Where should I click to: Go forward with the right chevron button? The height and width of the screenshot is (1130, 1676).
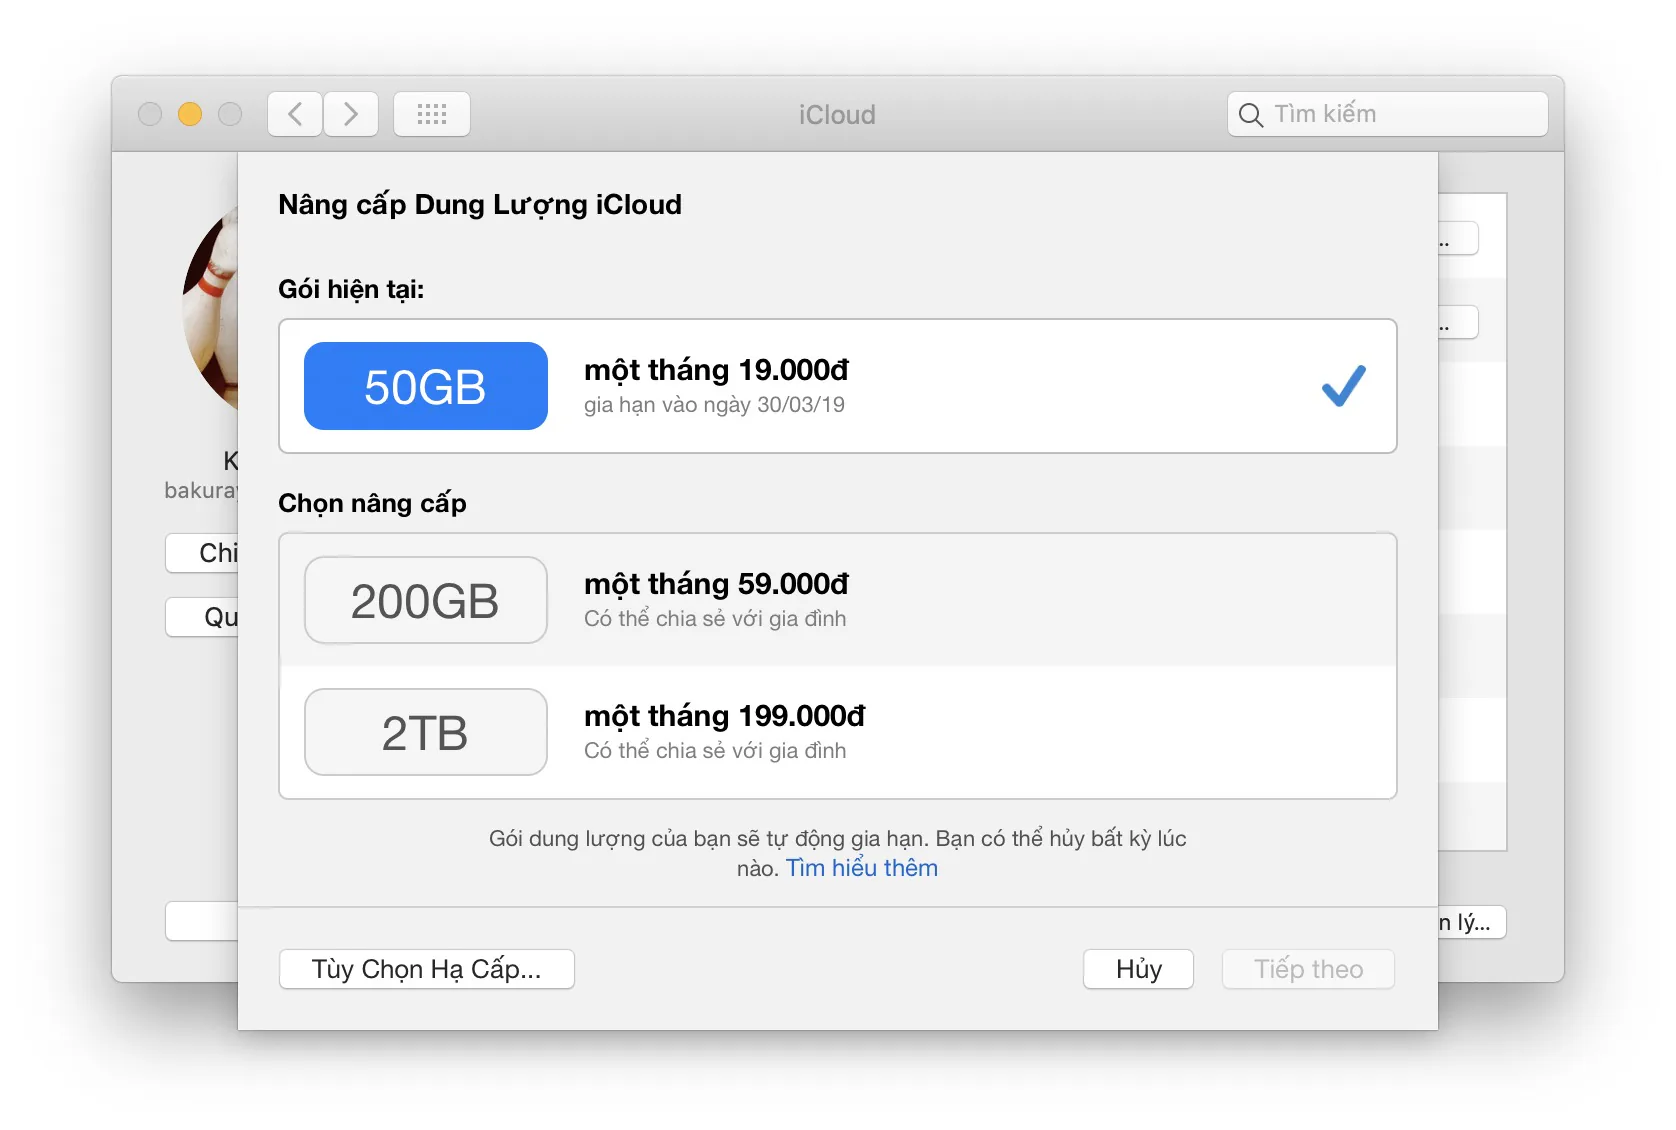pyautogui.click(x=351, y=114)
